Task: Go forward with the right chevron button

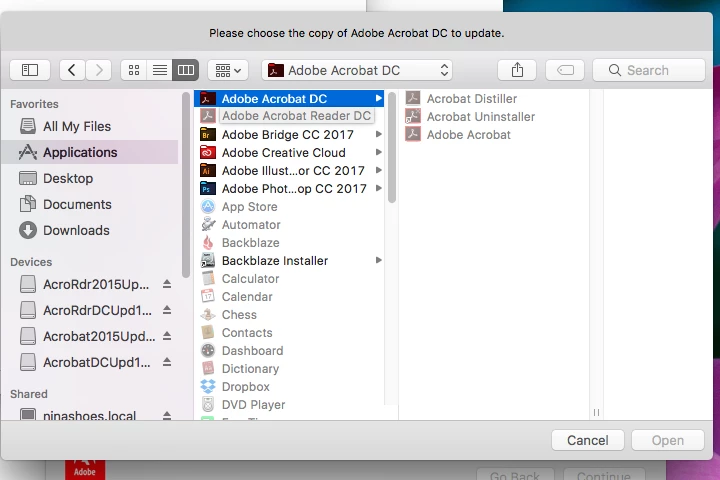Action: click(98, 70)
